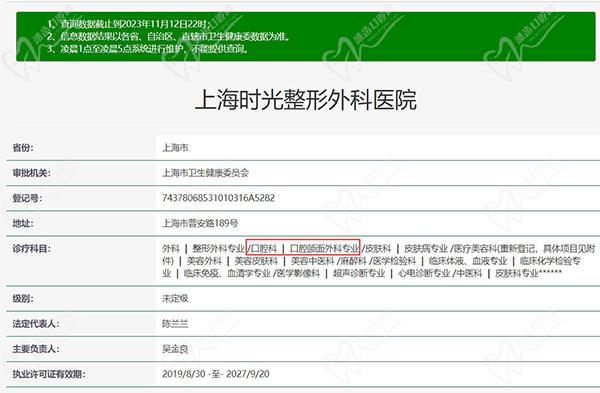Click the province value 上海市
Viewport: 600px width, 393px height.
[175, 148]
